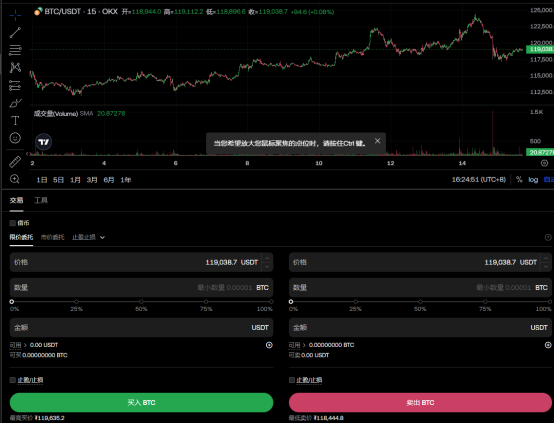Select the chart pattern drawing tool

point(15,67)
